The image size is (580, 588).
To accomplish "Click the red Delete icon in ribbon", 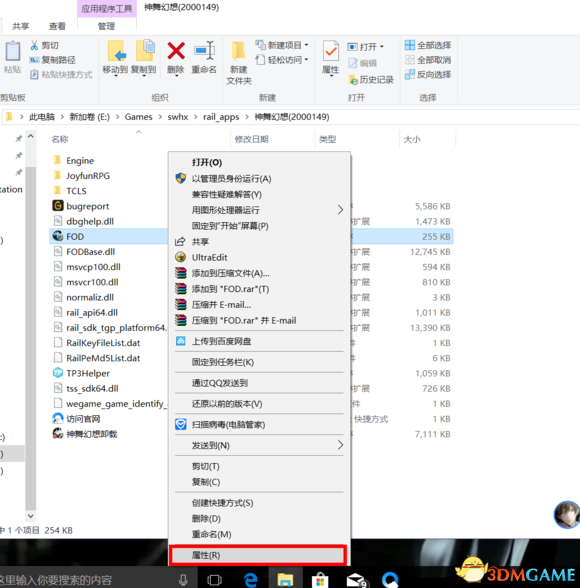I will (x=176, y=51).
